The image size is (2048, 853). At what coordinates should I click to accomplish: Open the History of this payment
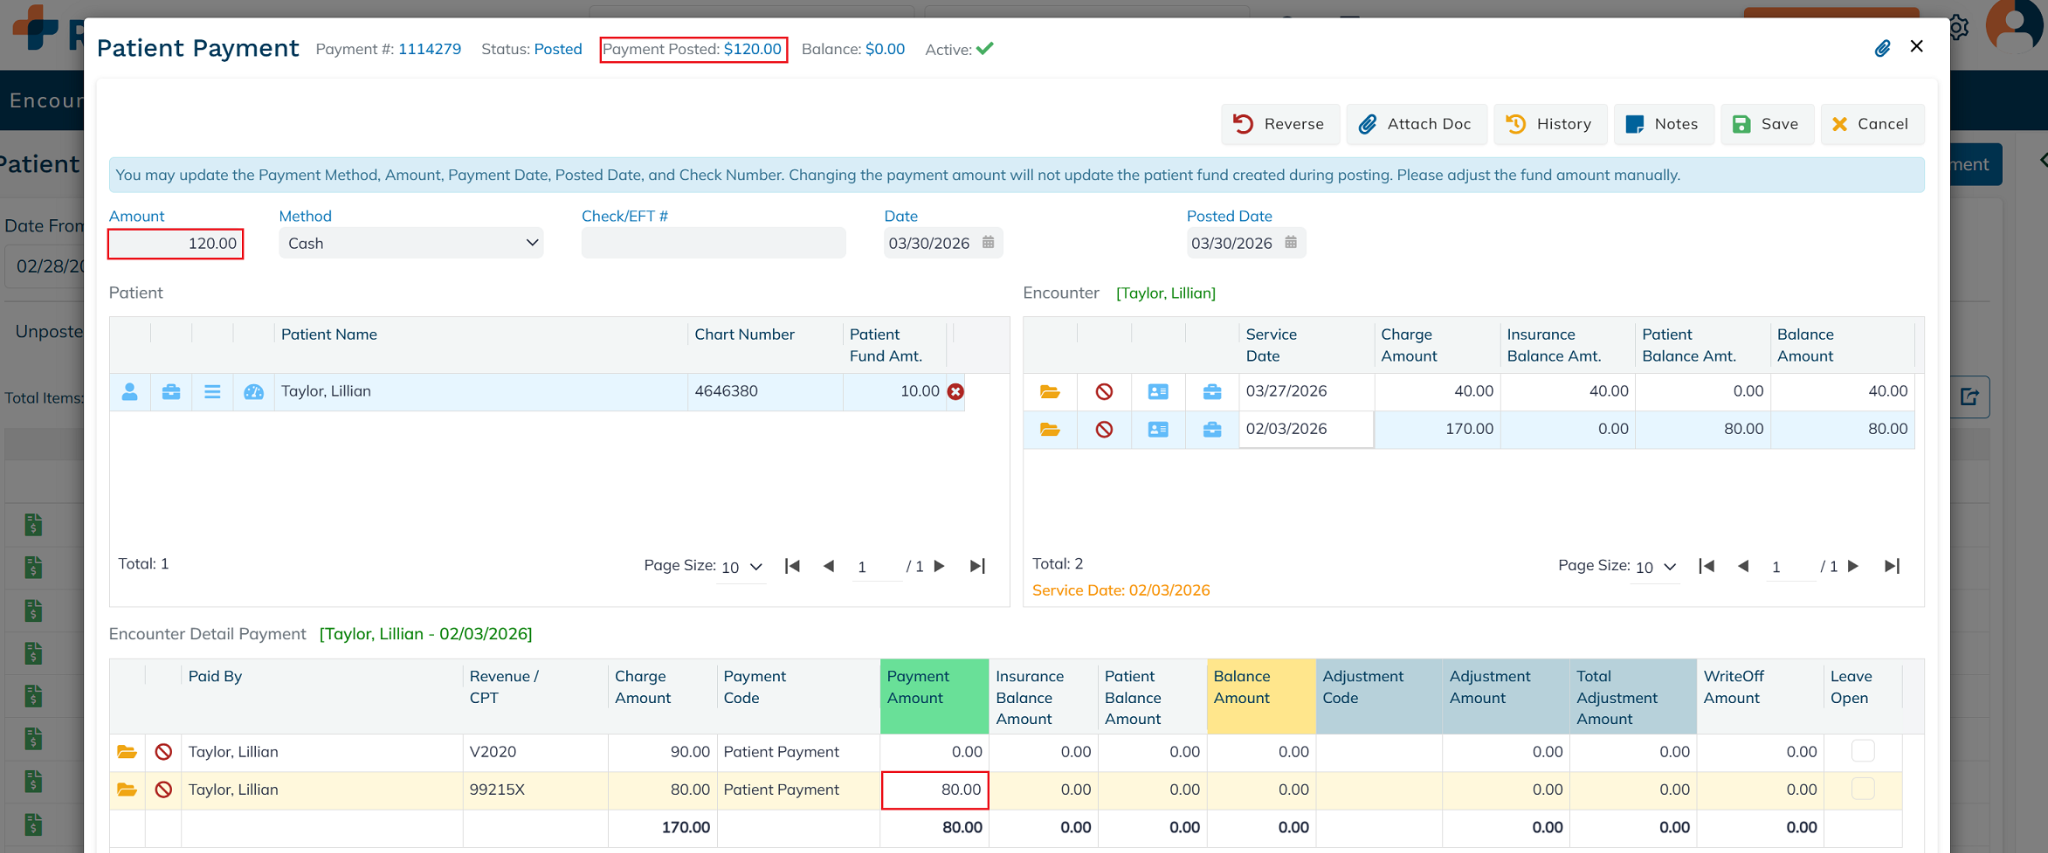1549,124
